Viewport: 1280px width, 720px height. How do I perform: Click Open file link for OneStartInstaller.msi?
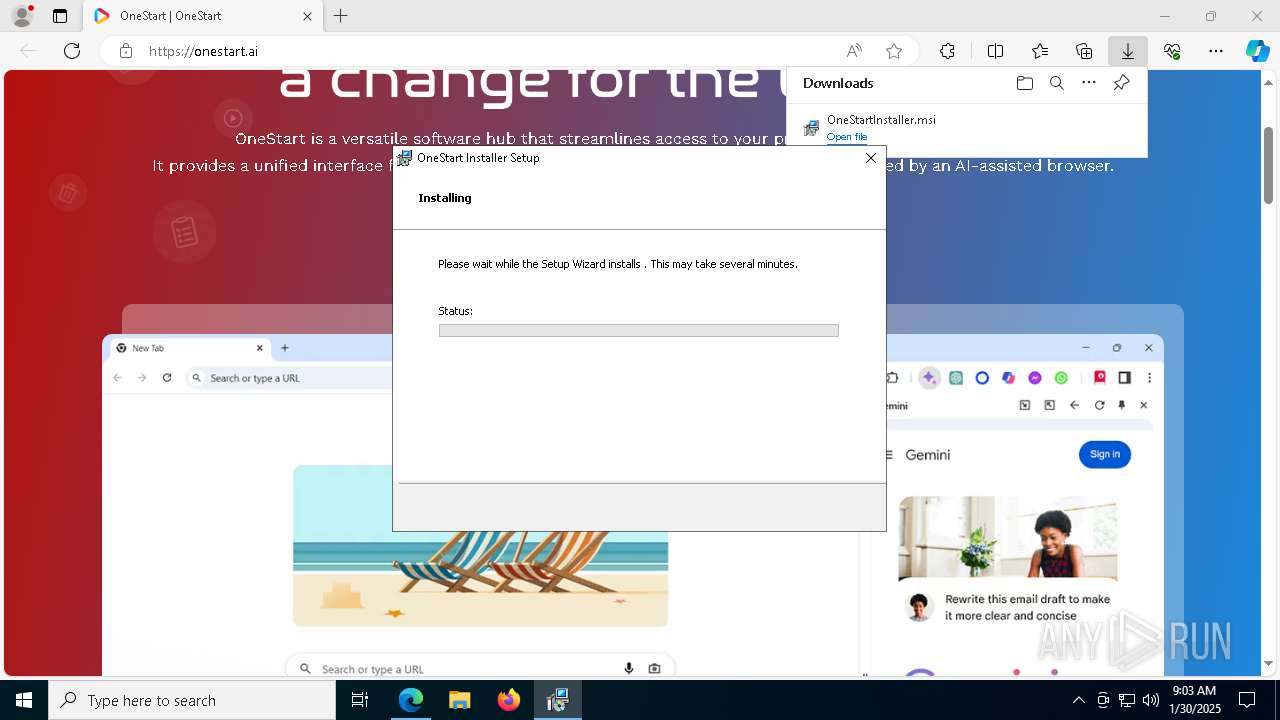(847, 137)
